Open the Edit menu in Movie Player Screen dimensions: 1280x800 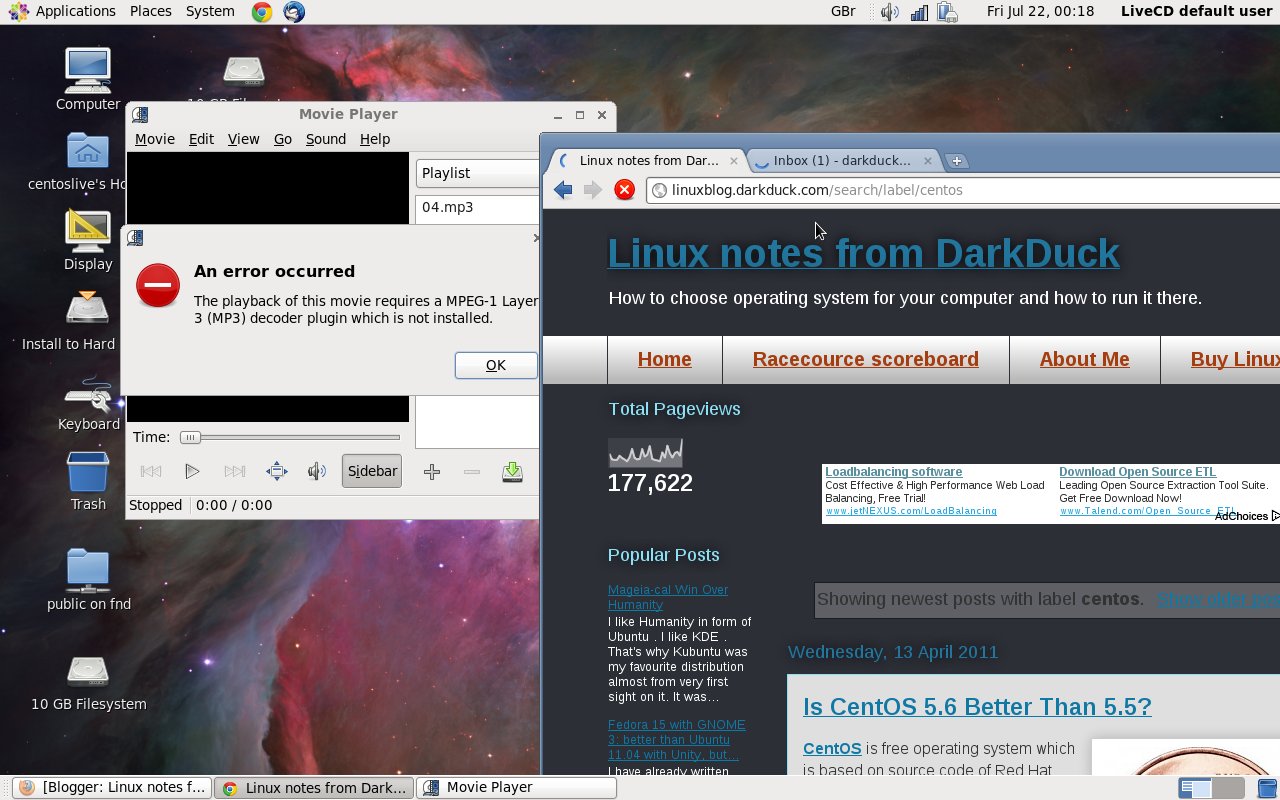click(x=201, y=139)
